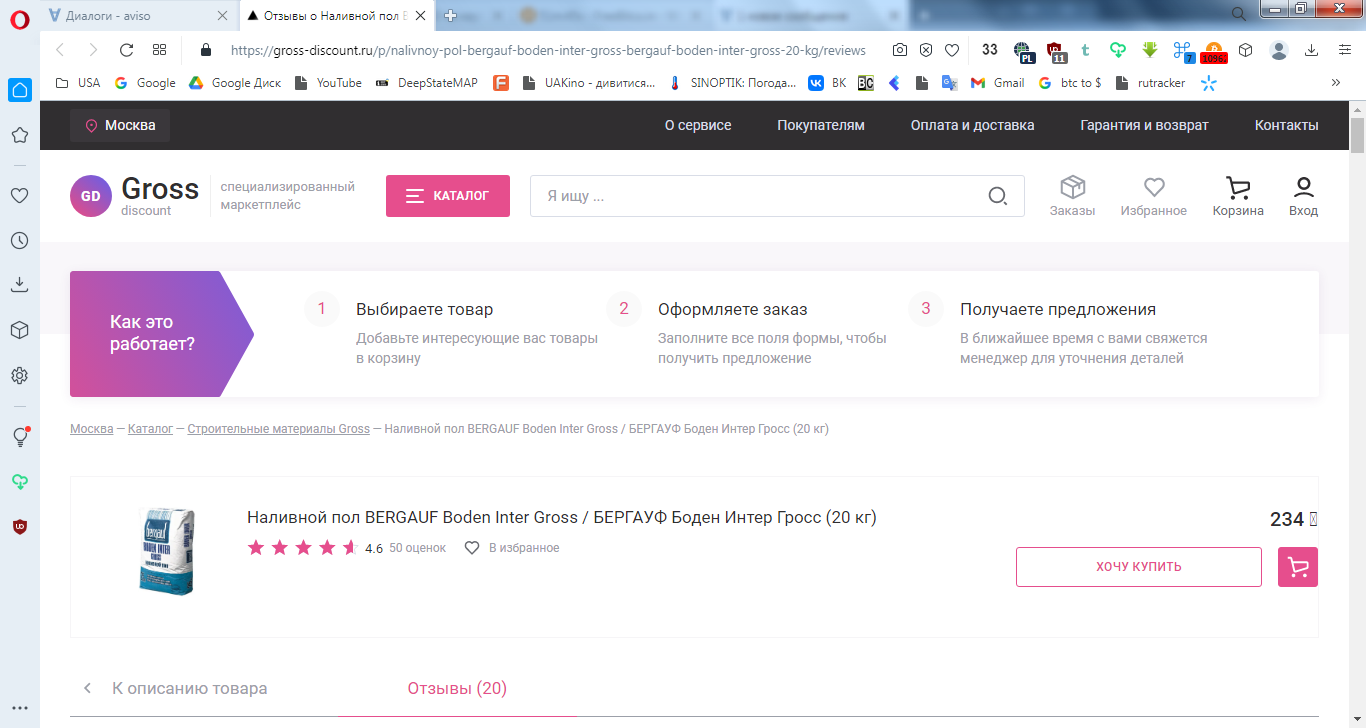
Task: Go to Opera sidebar home icon
Action: pyautogui.click(x=20, y=90)
